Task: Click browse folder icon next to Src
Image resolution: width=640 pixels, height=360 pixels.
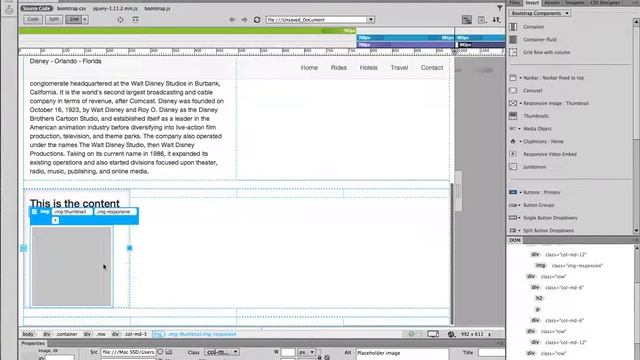Action: pyautogui.click(x=169, y=352)
